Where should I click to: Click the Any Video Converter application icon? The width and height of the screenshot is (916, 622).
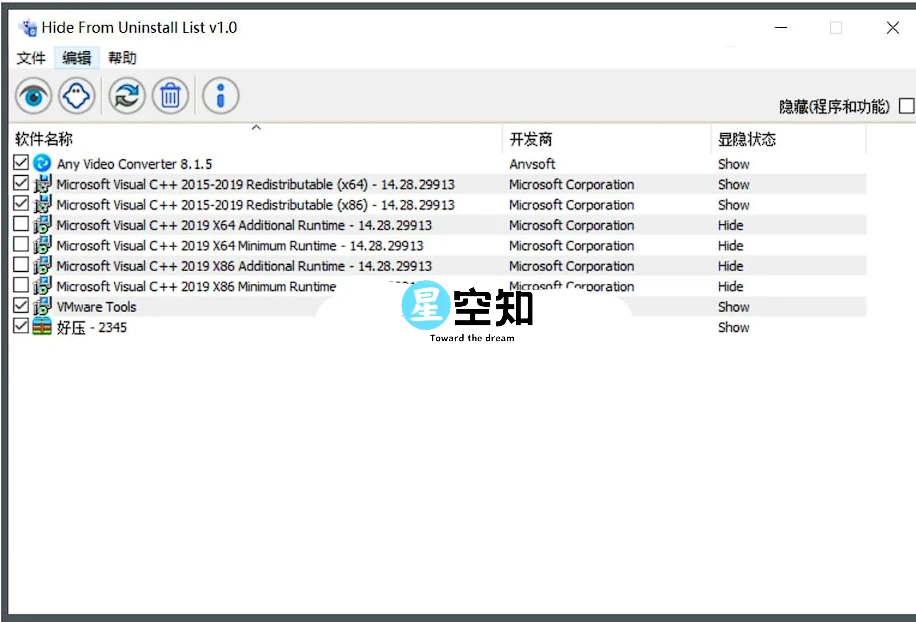coord(41,164)
